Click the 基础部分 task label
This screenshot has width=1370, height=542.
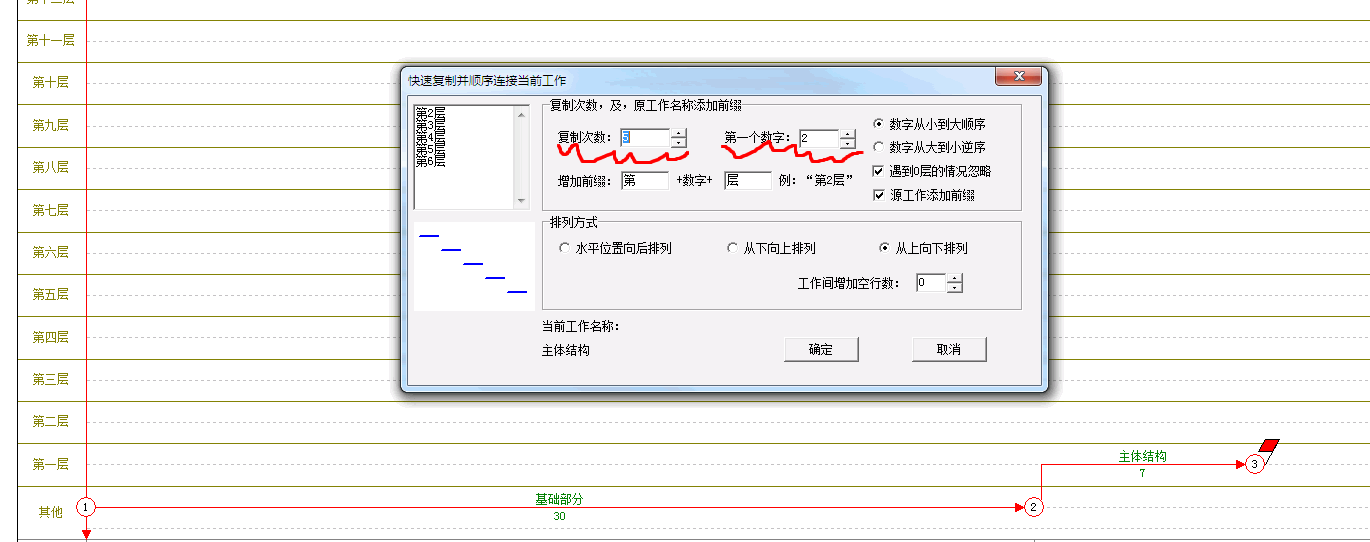(x=559, y=499)
